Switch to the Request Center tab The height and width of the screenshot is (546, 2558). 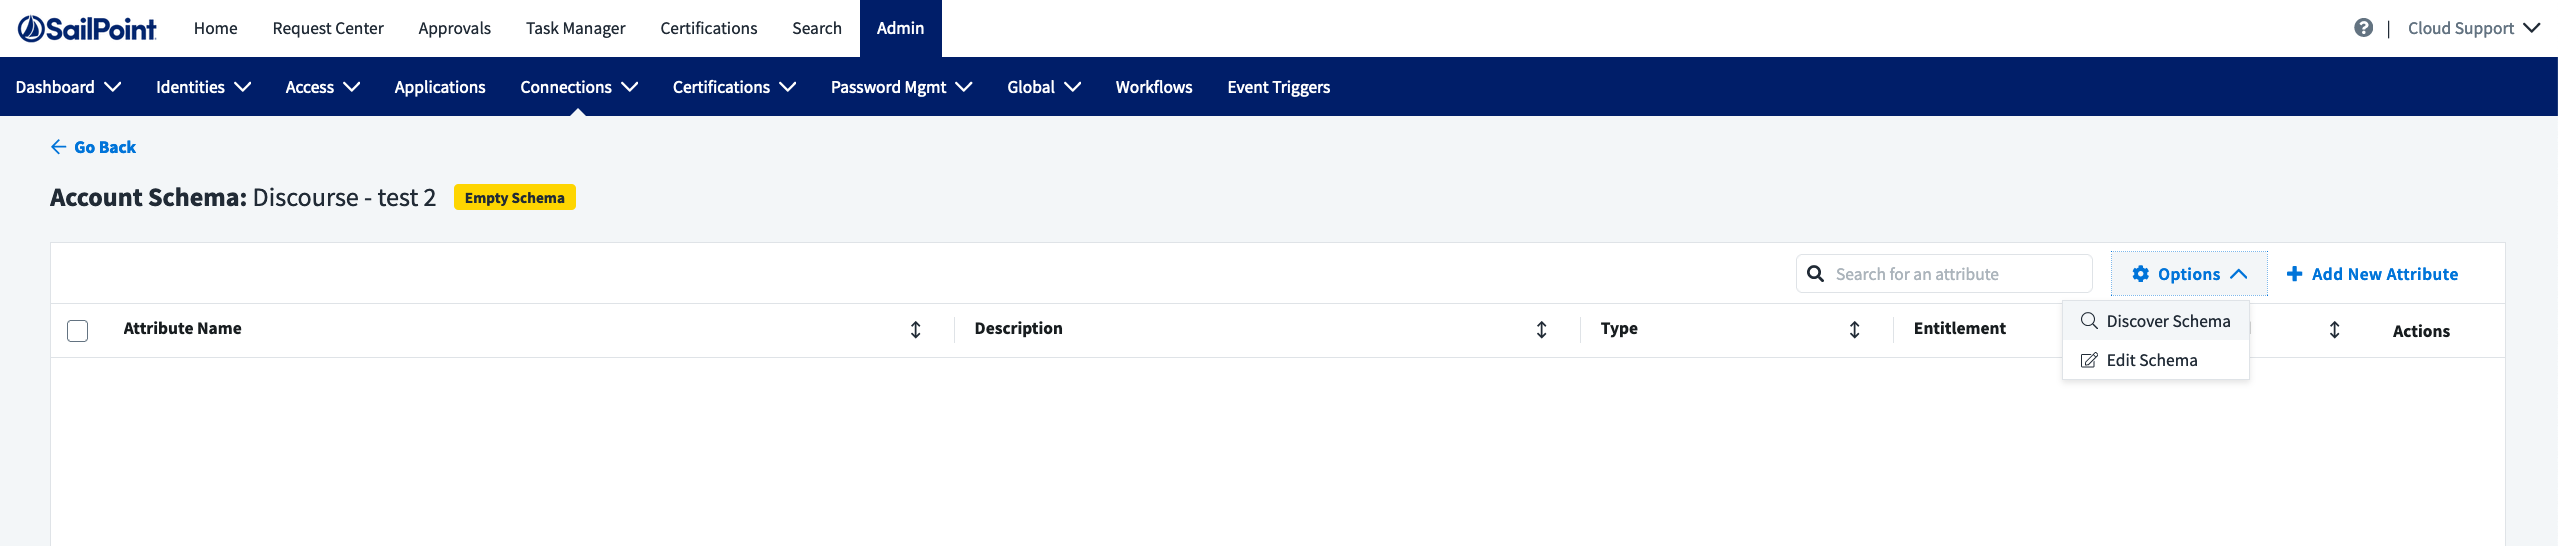[327, 28]
